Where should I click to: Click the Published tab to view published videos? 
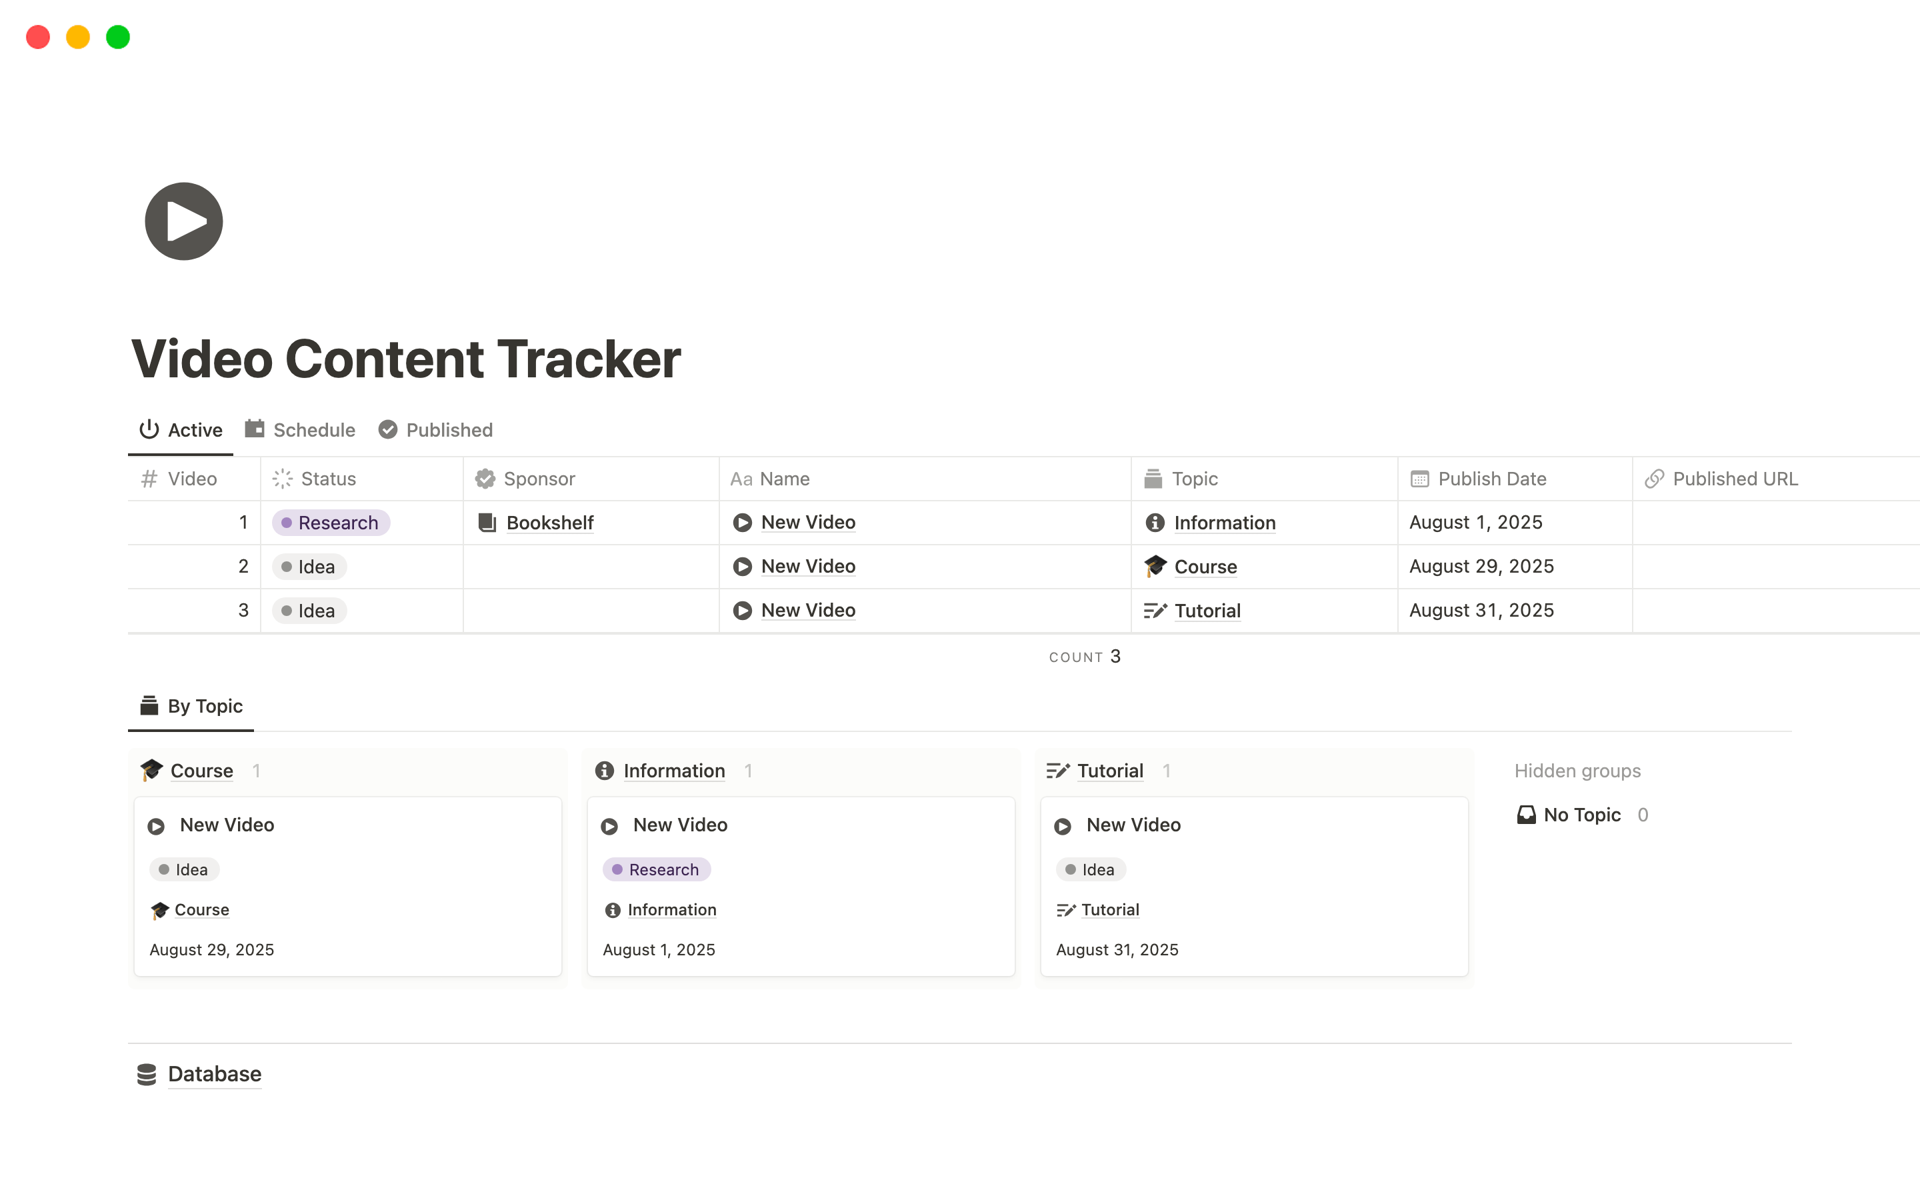[x=448, y=429]
